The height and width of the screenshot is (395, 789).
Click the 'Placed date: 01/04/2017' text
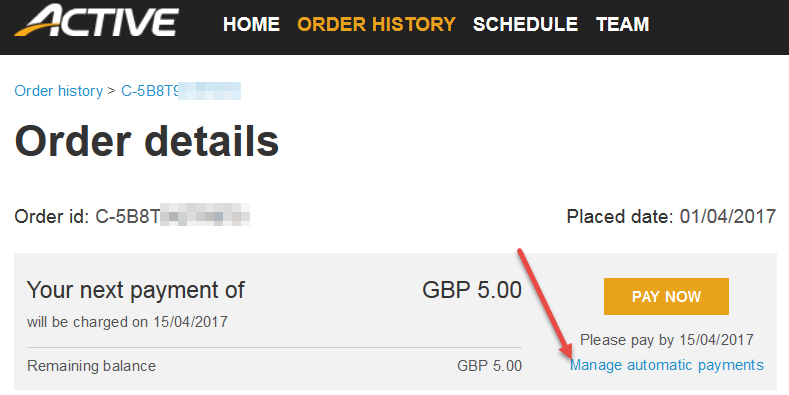point(671,217)
